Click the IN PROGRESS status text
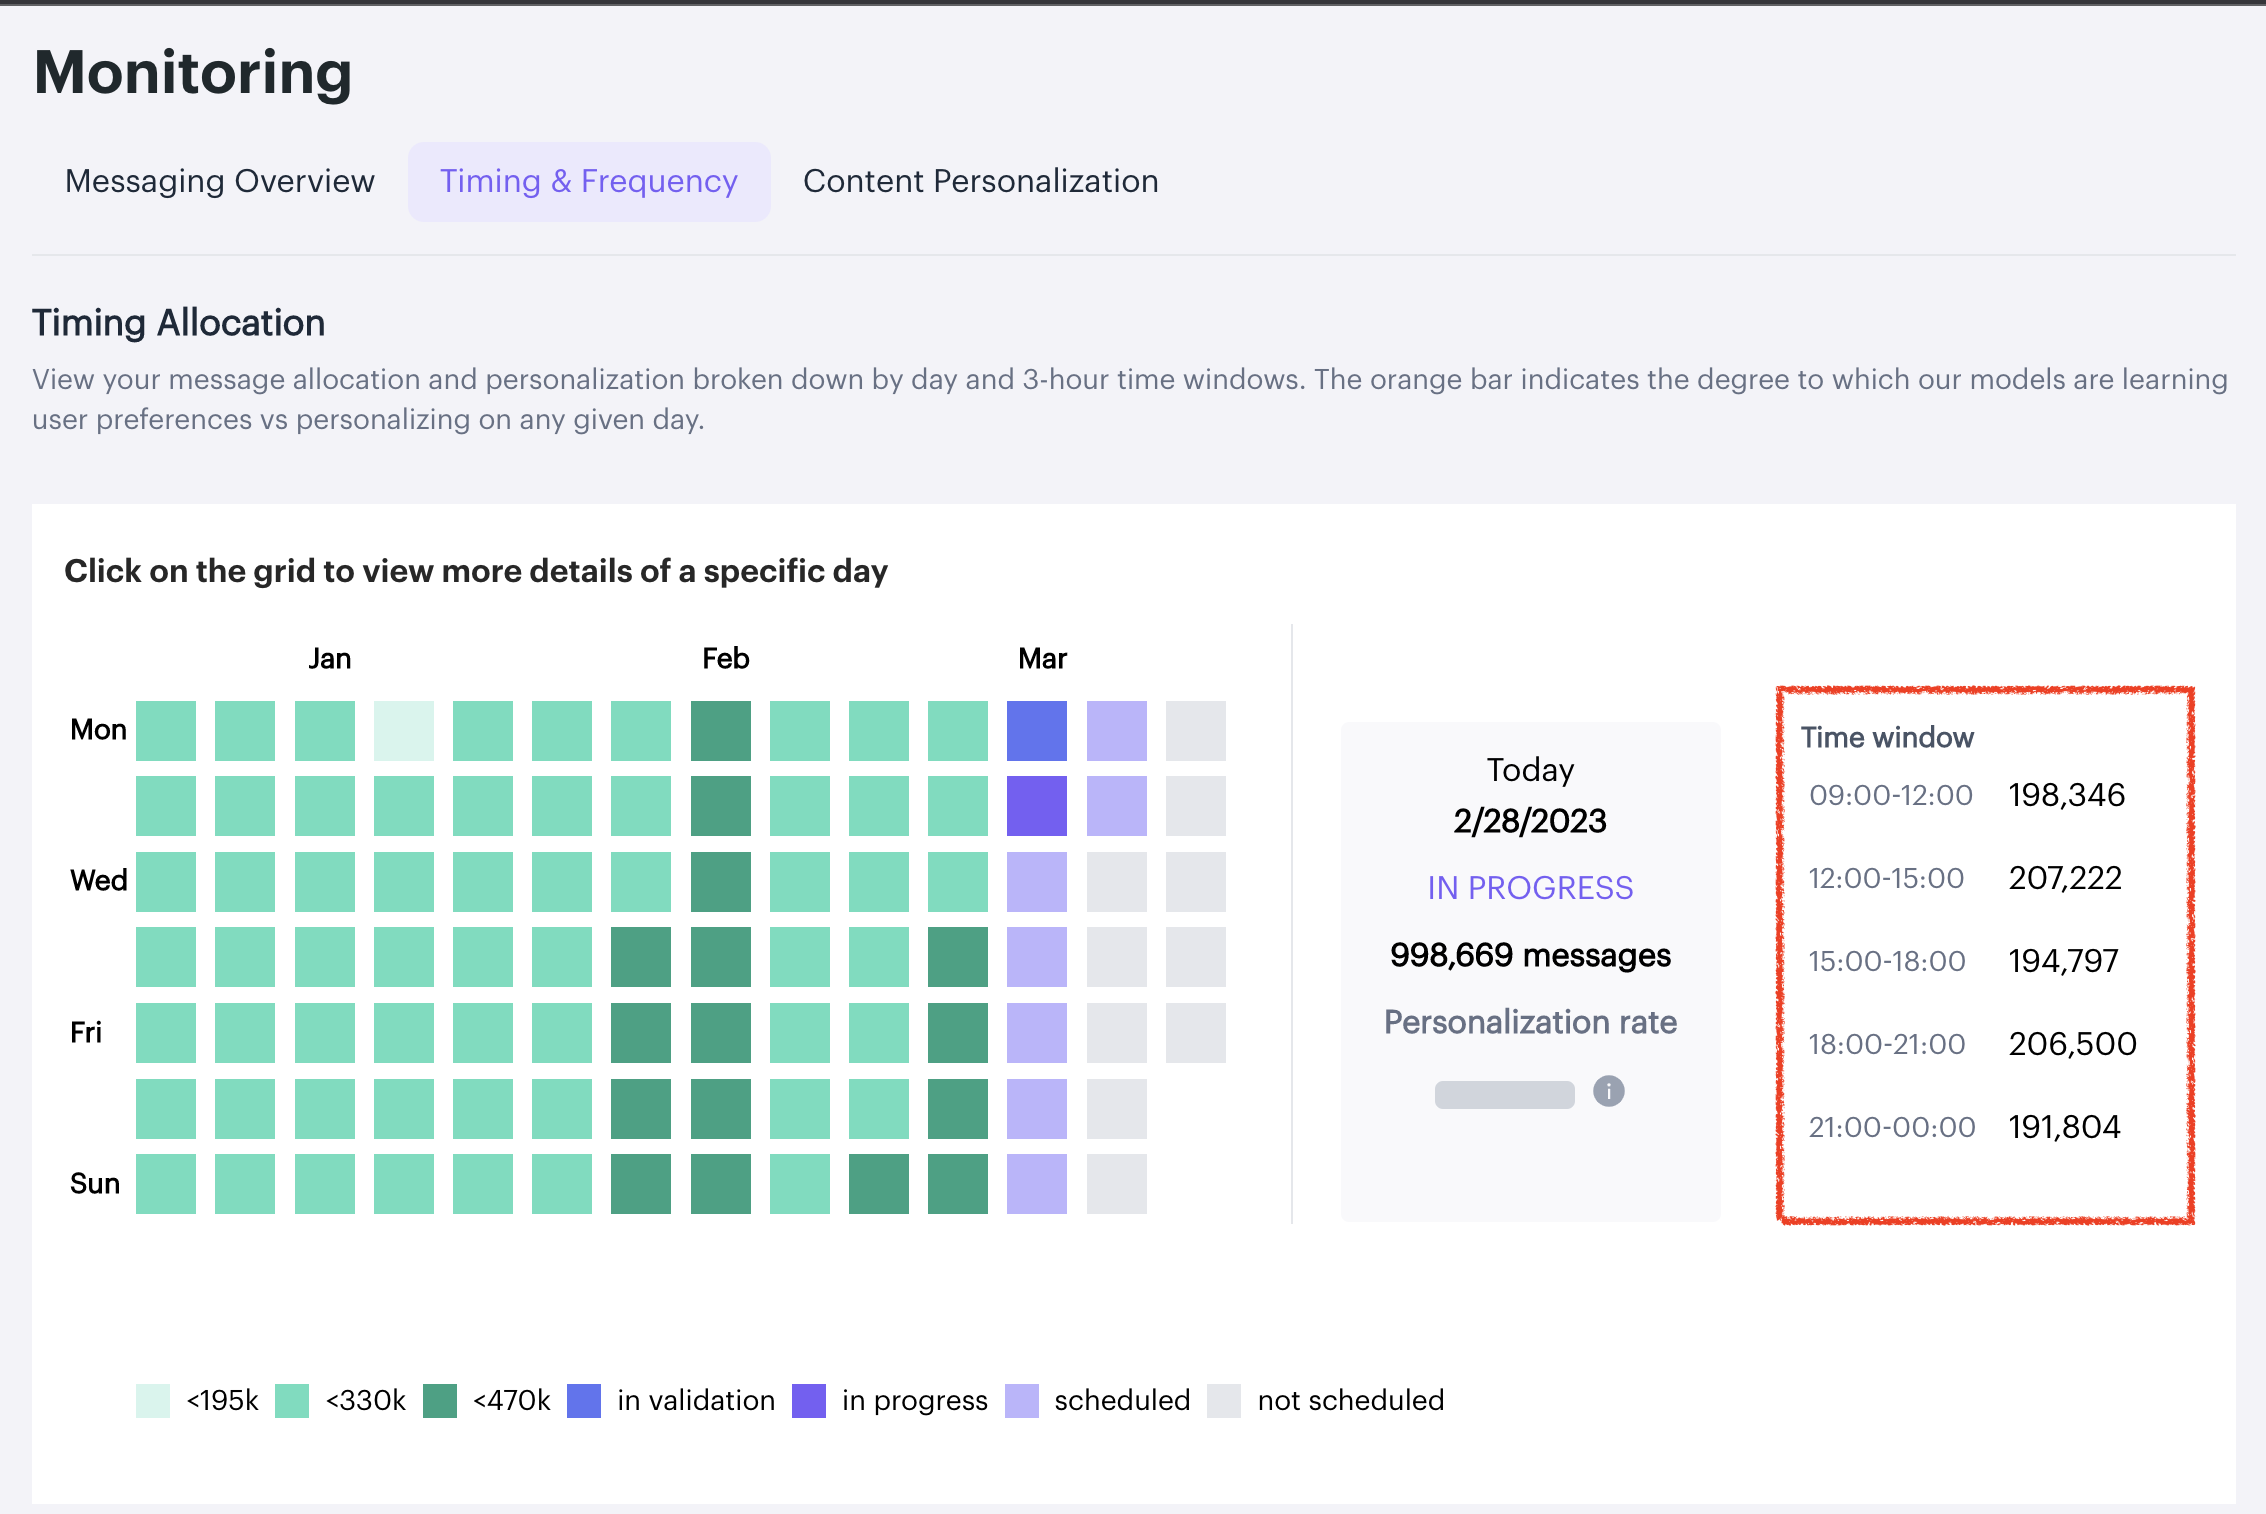The height and width of the screenshot is (1514, 2266). coord(1530,887)
